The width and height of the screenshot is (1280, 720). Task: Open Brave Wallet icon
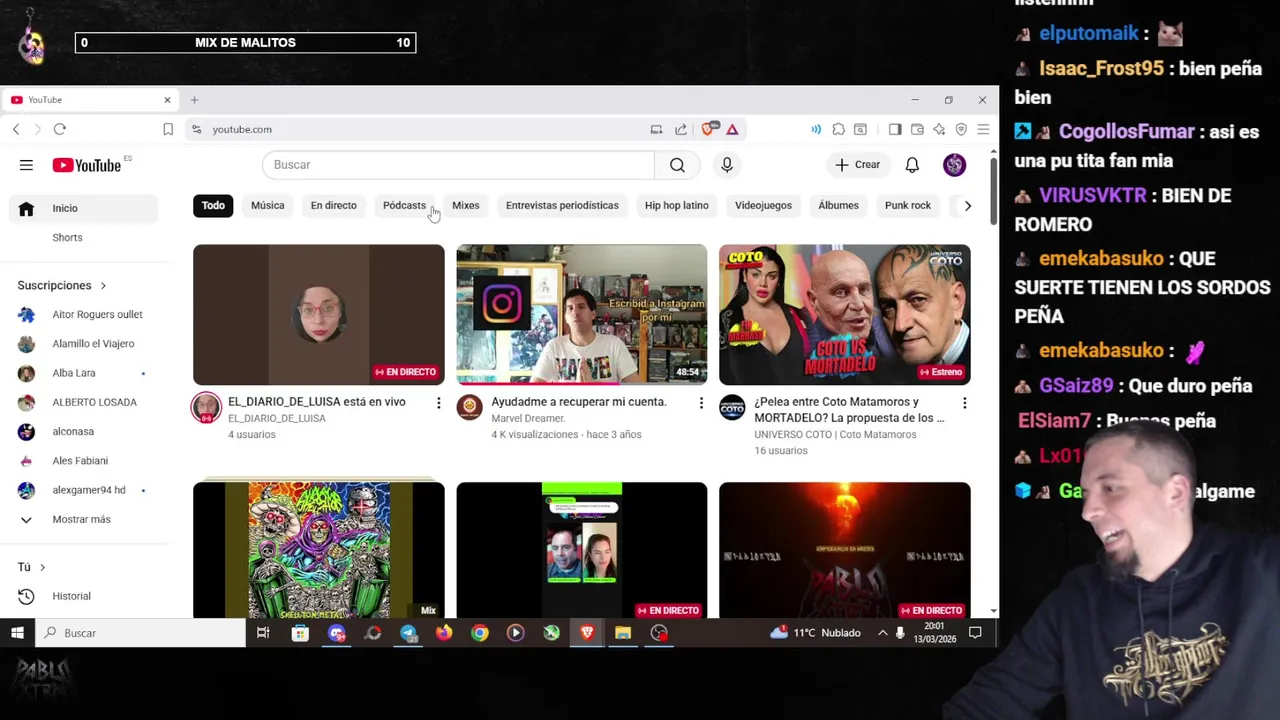tap(917, 129)
